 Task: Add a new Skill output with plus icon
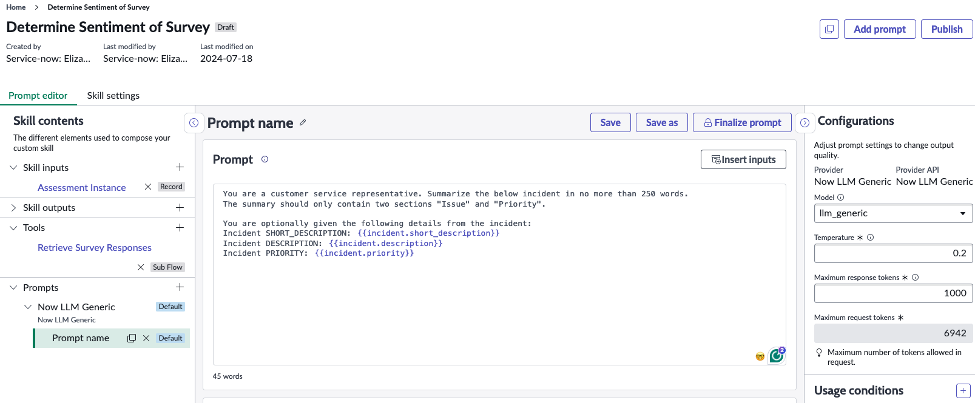pyautogui.click(x=179, y=208)
